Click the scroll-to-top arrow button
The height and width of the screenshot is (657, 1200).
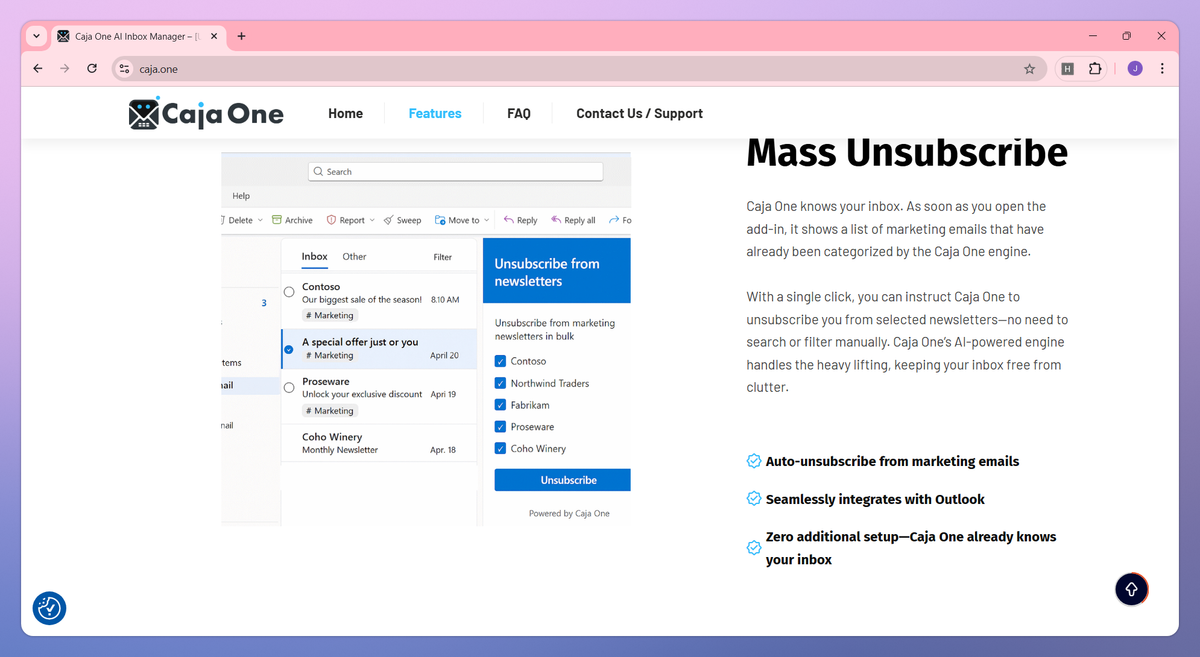click(x=1131, y=589)
